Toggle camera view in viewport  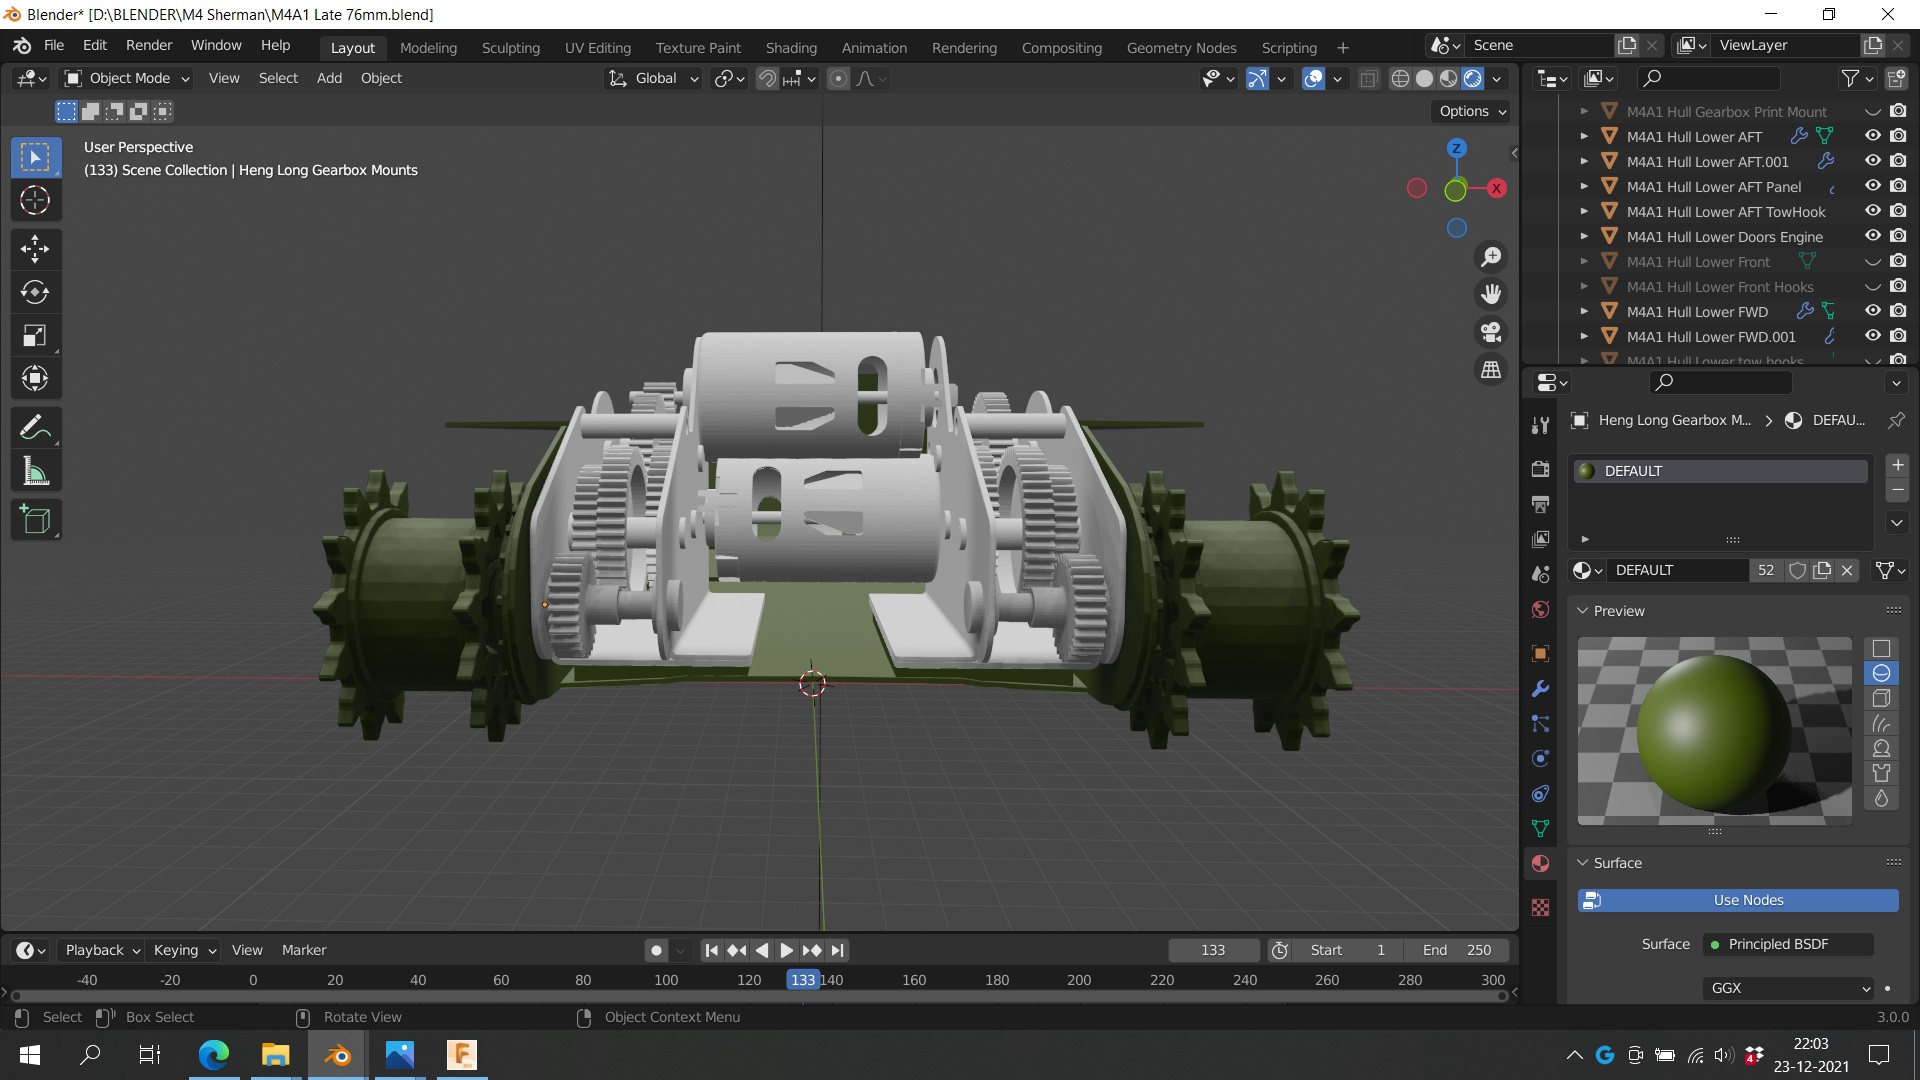[x=1491, y=332]
